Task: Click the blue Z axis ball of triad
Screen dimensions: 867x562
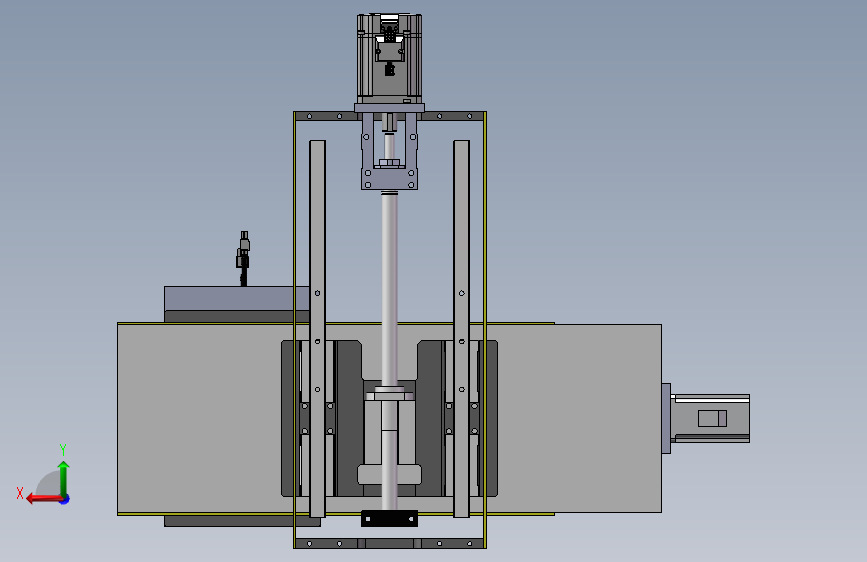Action: pos(65,500)
